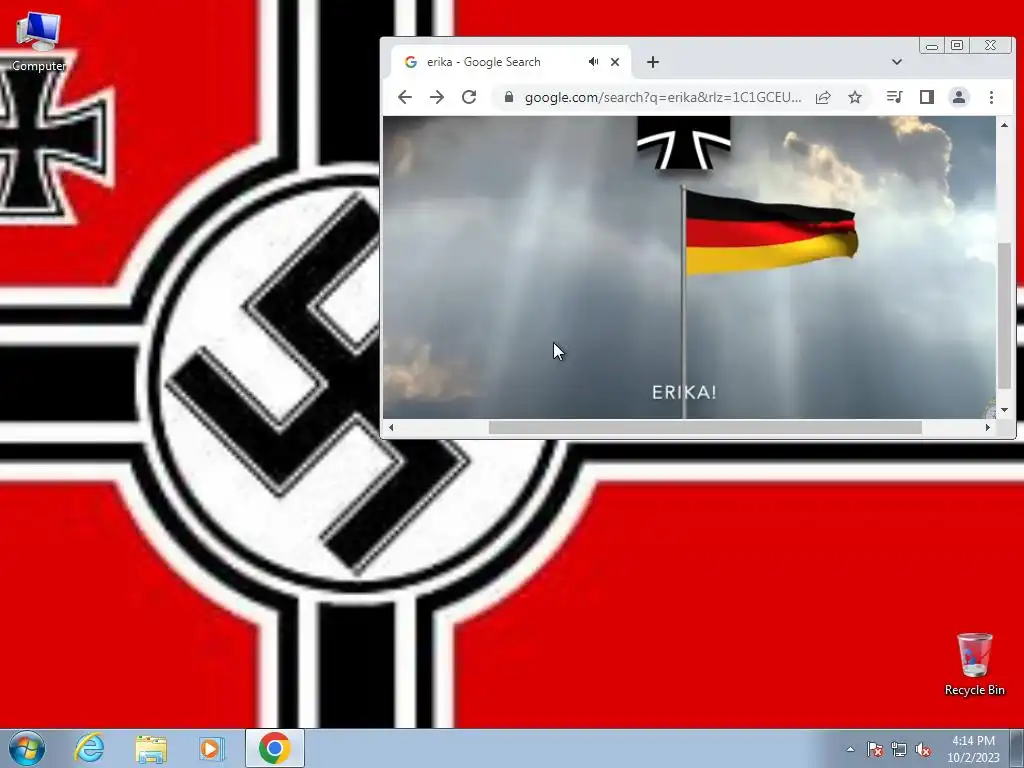This screenshot has width=1024, height=768.
Task: Click the vertical scrollbar up arrow
Action: 1004,125
